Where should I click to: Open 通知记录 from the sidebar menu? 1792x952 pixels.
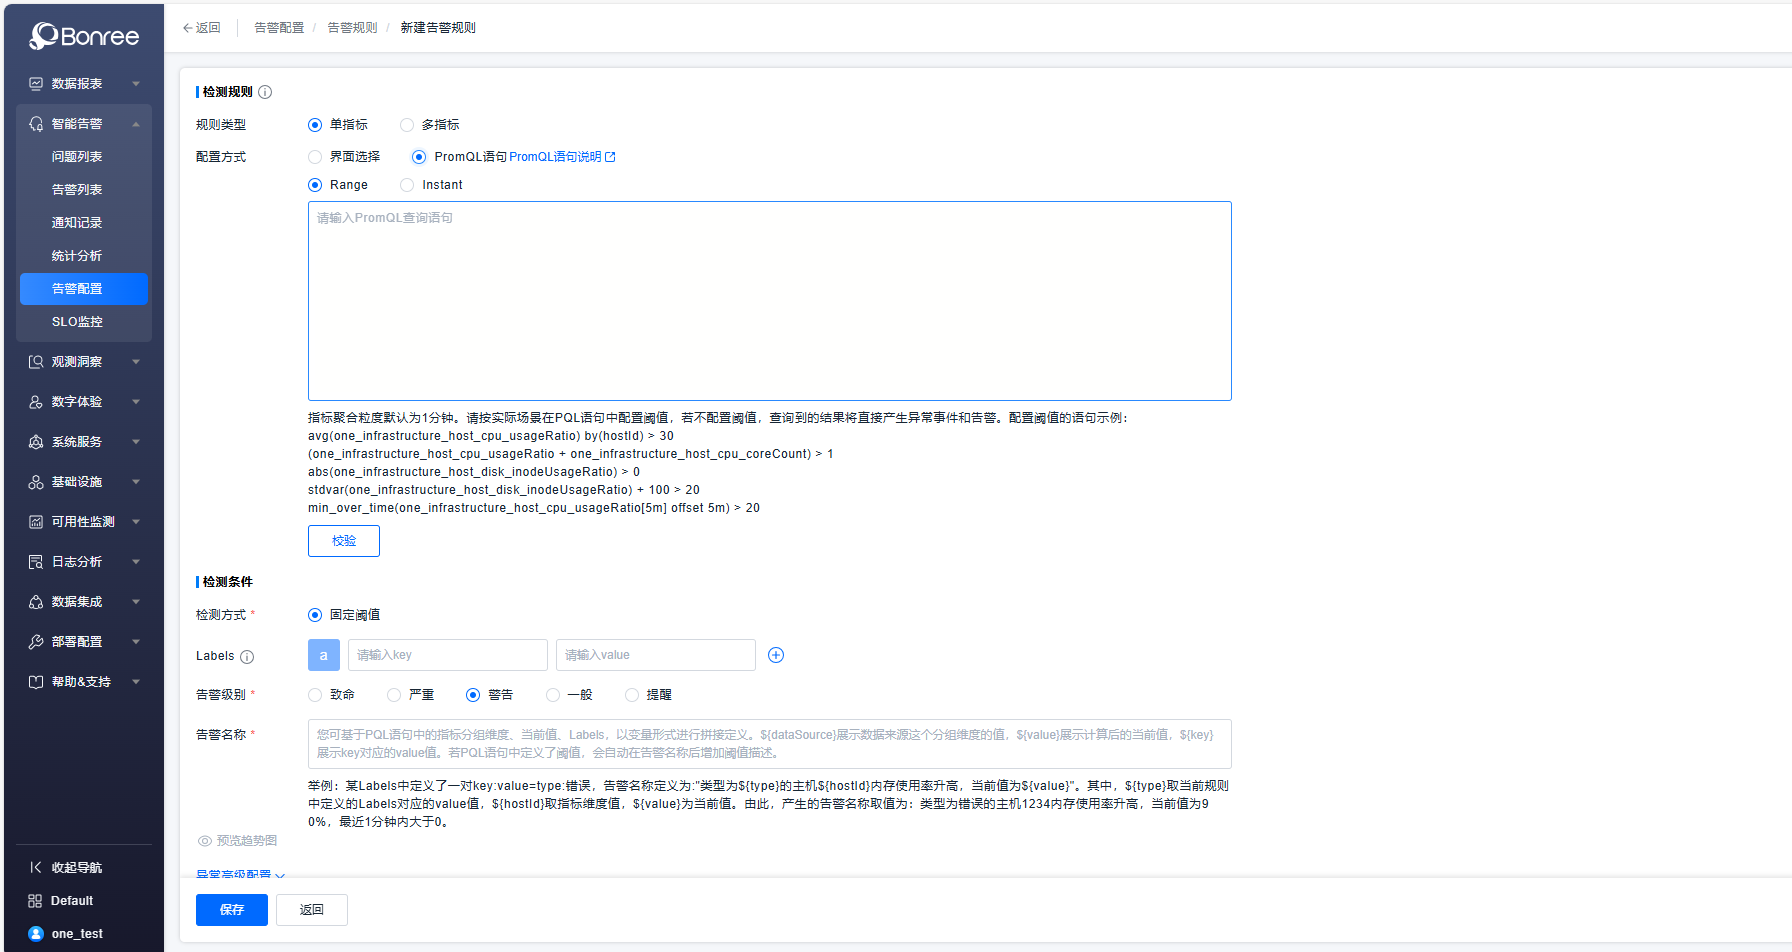point(77,222)
